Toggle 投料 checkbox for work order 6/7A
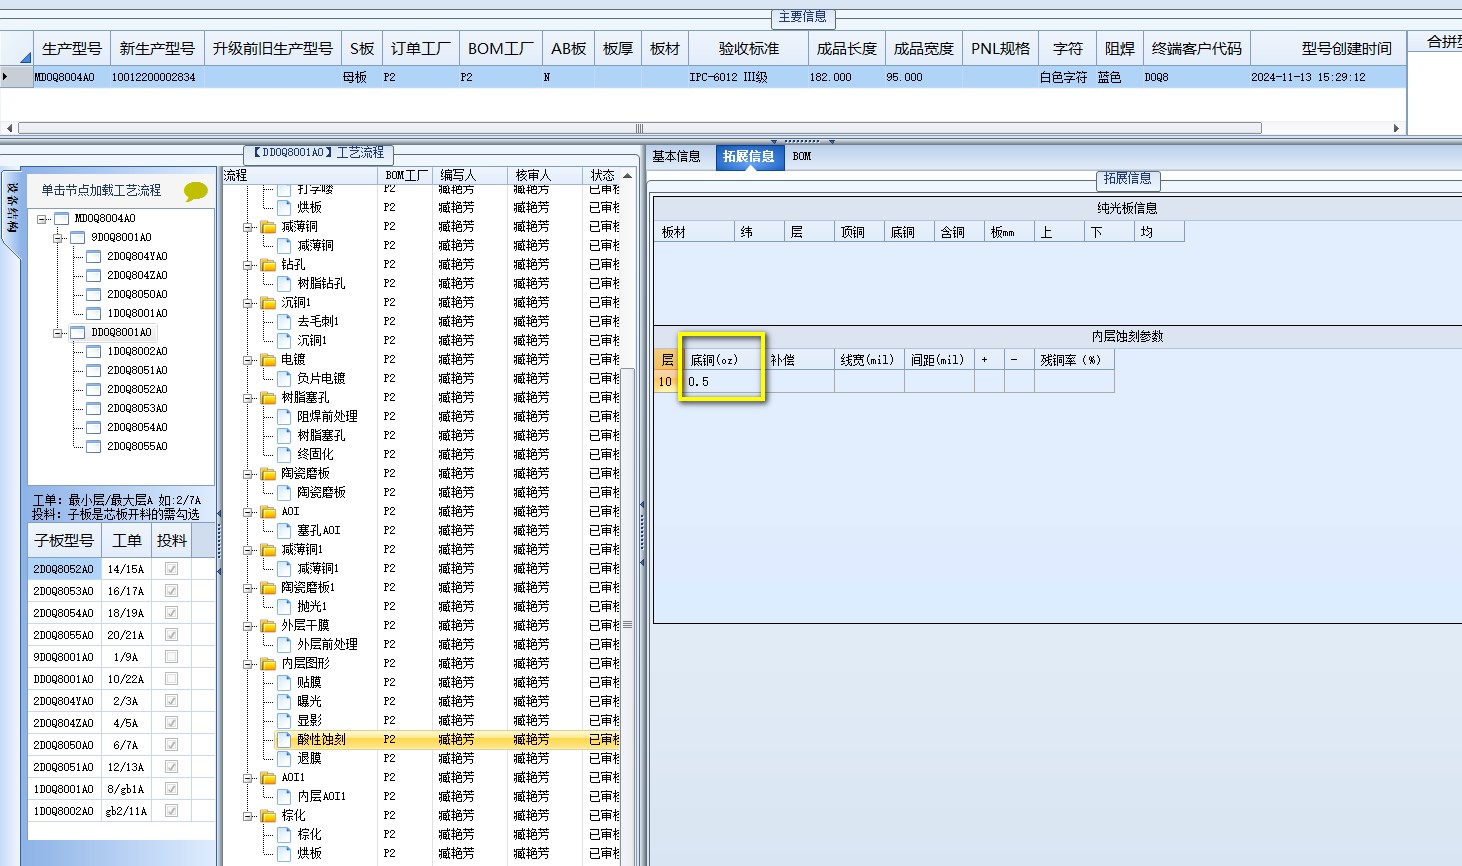Screen dimensions: 1462x866 [171, 745]
